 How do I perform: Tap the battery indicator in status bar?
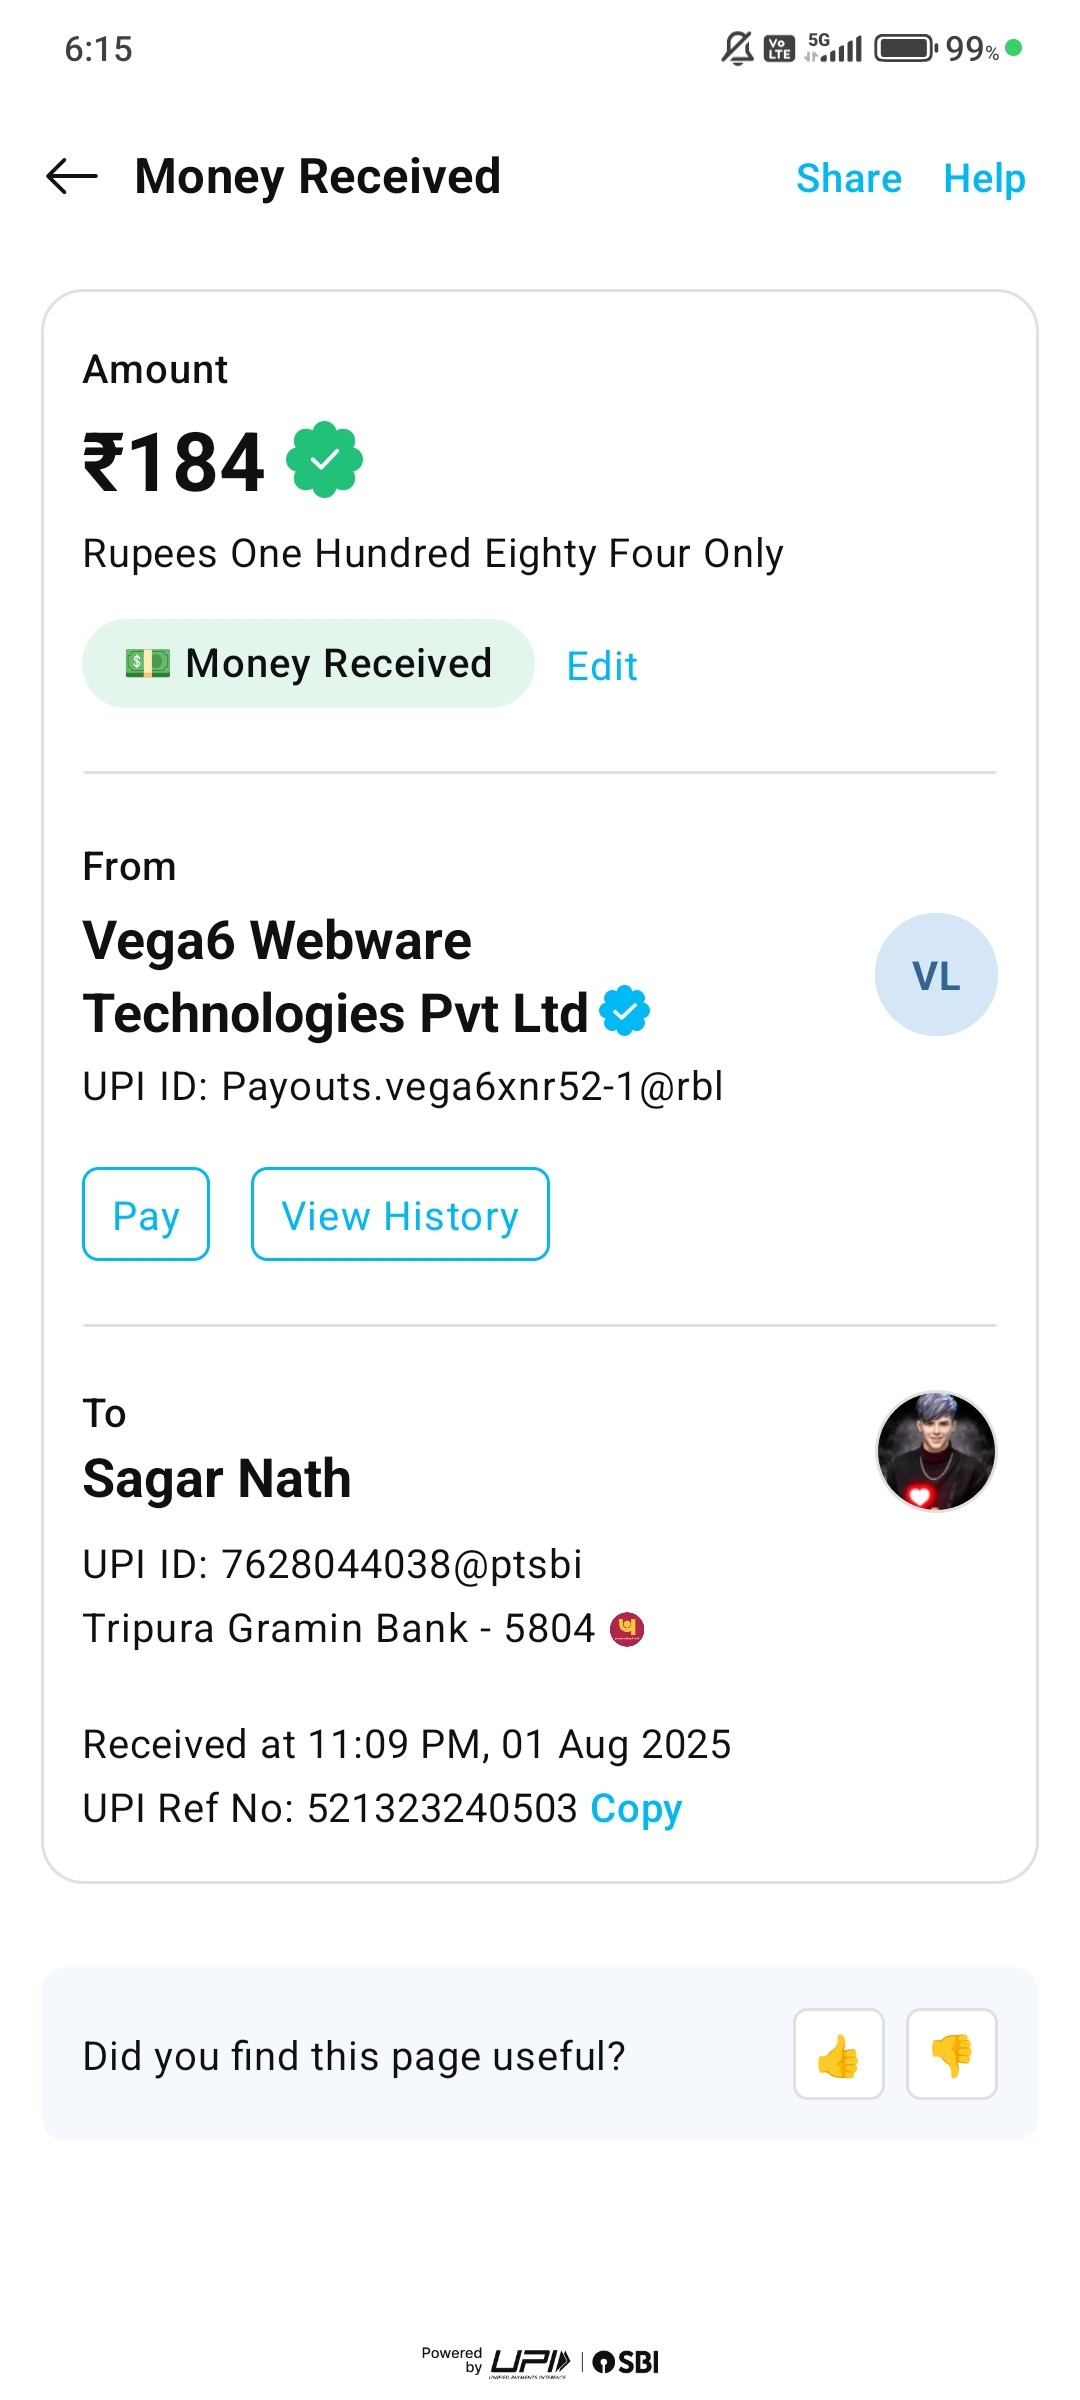tap(905, 48)
